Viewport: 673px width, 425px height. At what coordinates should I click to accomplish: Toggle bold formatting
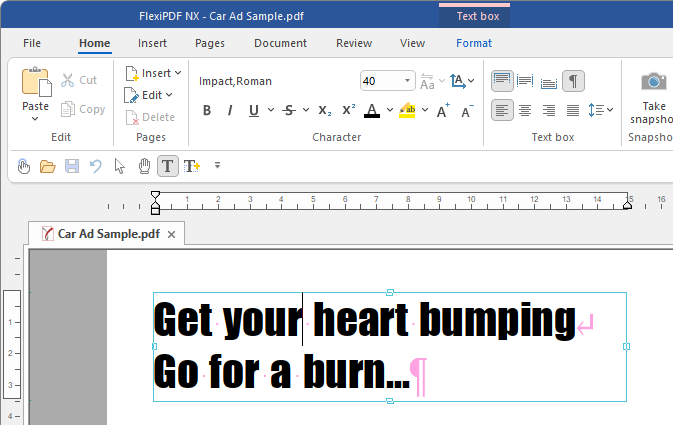[207, 110]
